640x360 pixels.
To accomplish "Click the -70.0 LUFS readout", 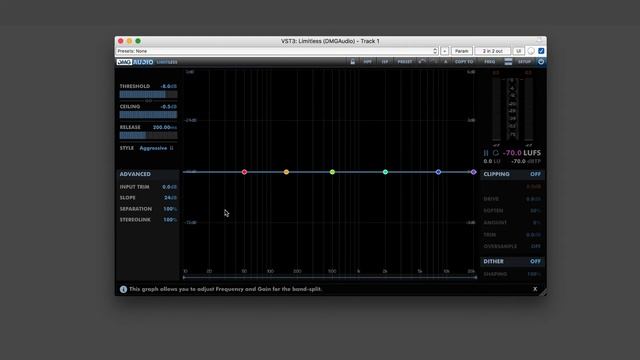I will click(522, 153).
